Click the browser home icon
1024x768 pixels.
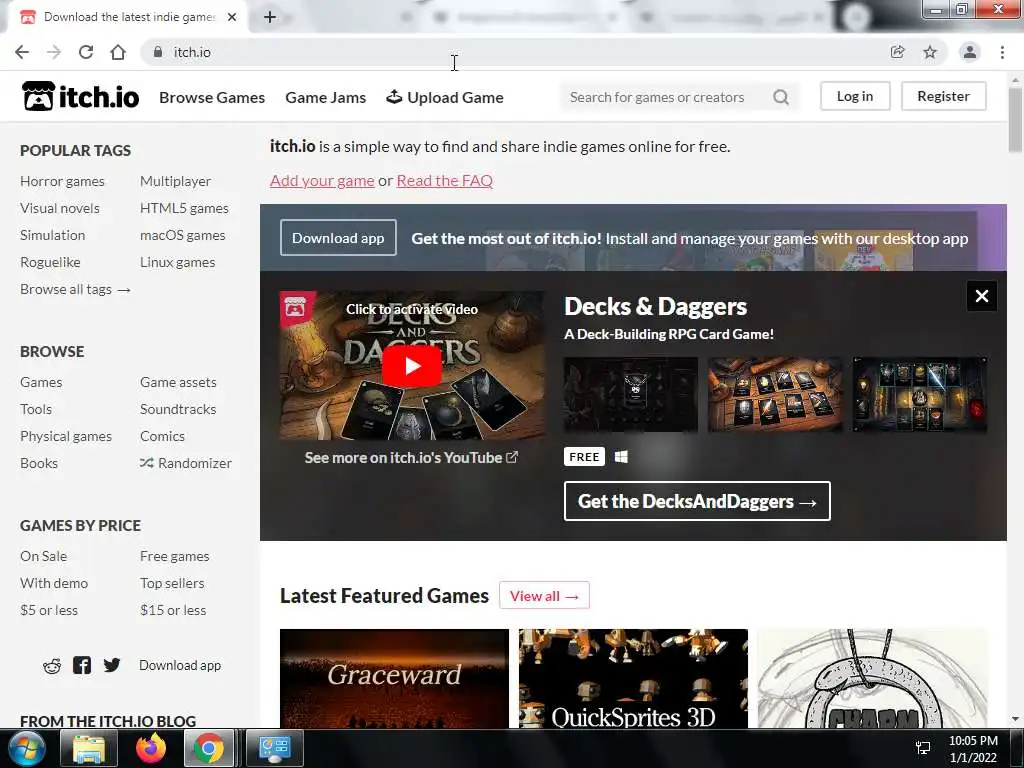pyautogui.click(x=118, y=52)
